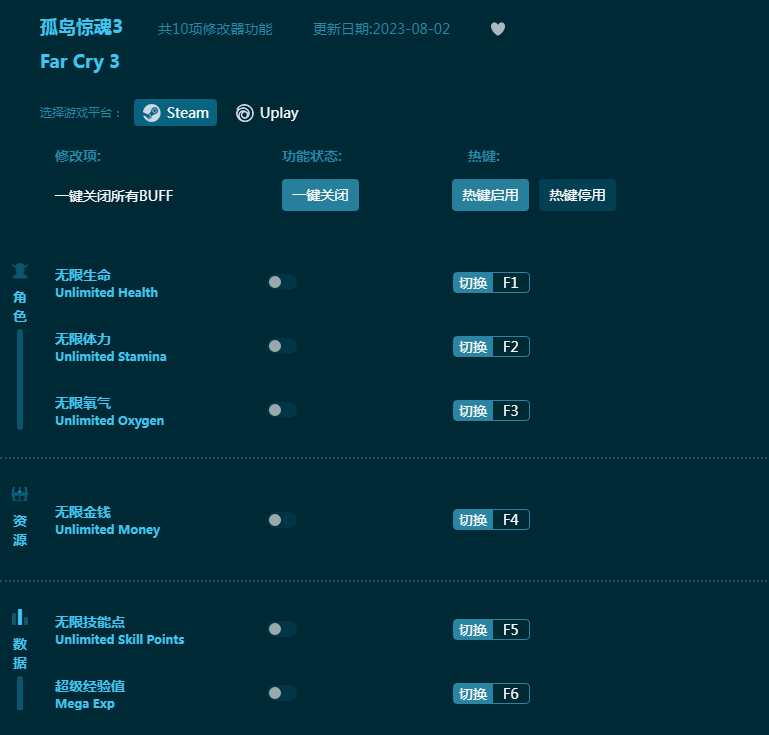The height and width of the screenshot is (735, 769).
Task: Click the 角色 character category icon
Action: pyautogui.click(x=20, y=271)
